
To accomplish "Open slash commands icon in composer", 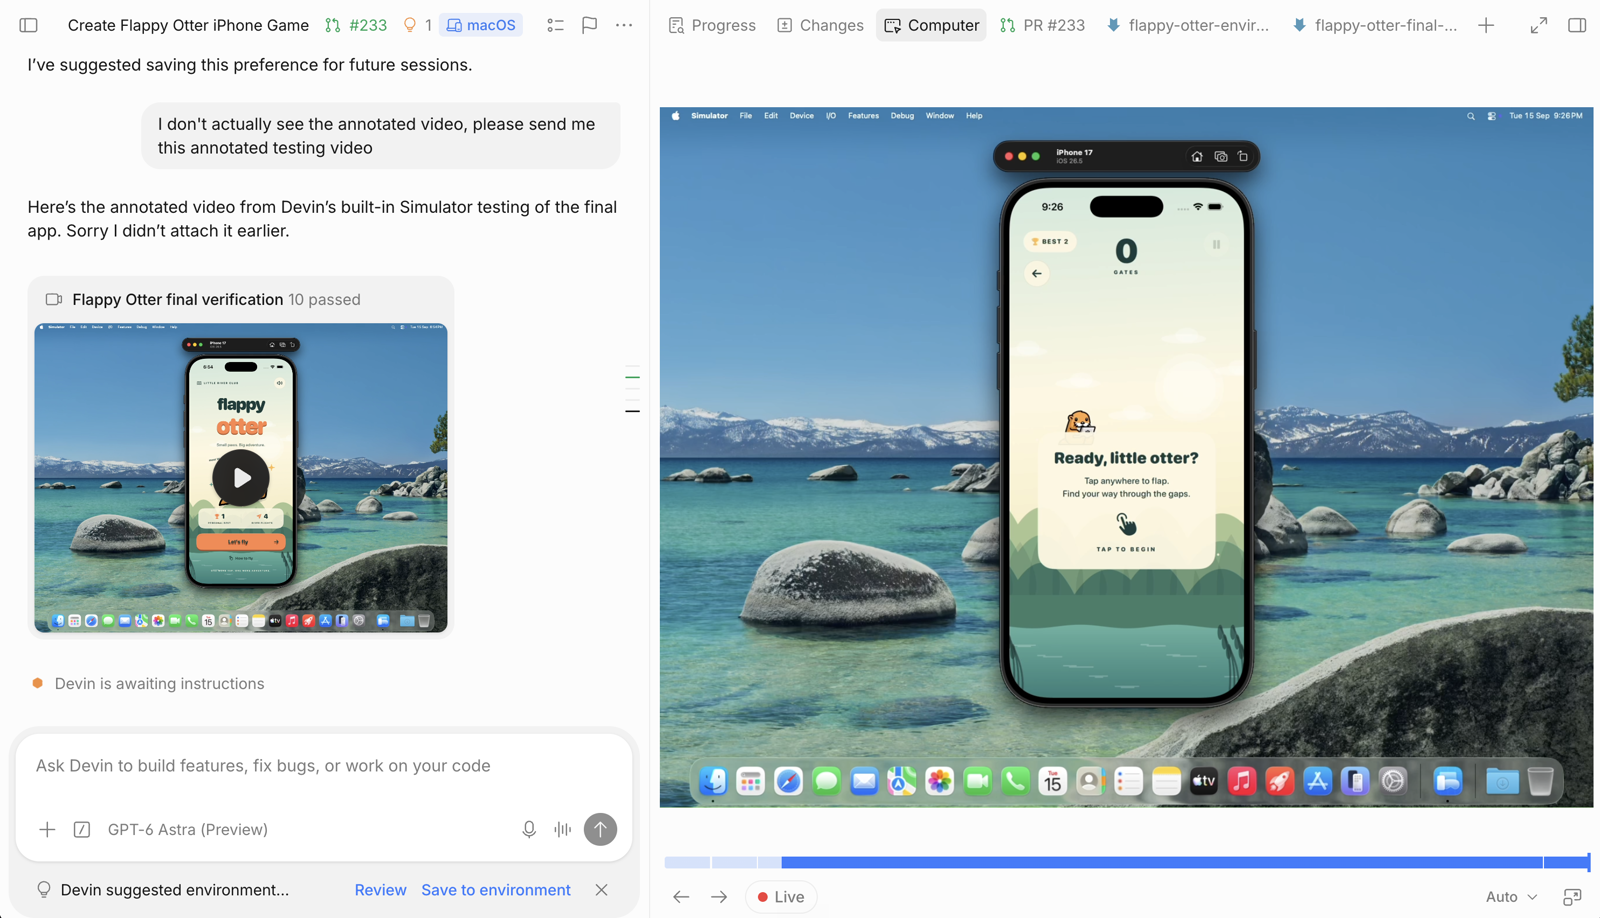I will point(82,829).
